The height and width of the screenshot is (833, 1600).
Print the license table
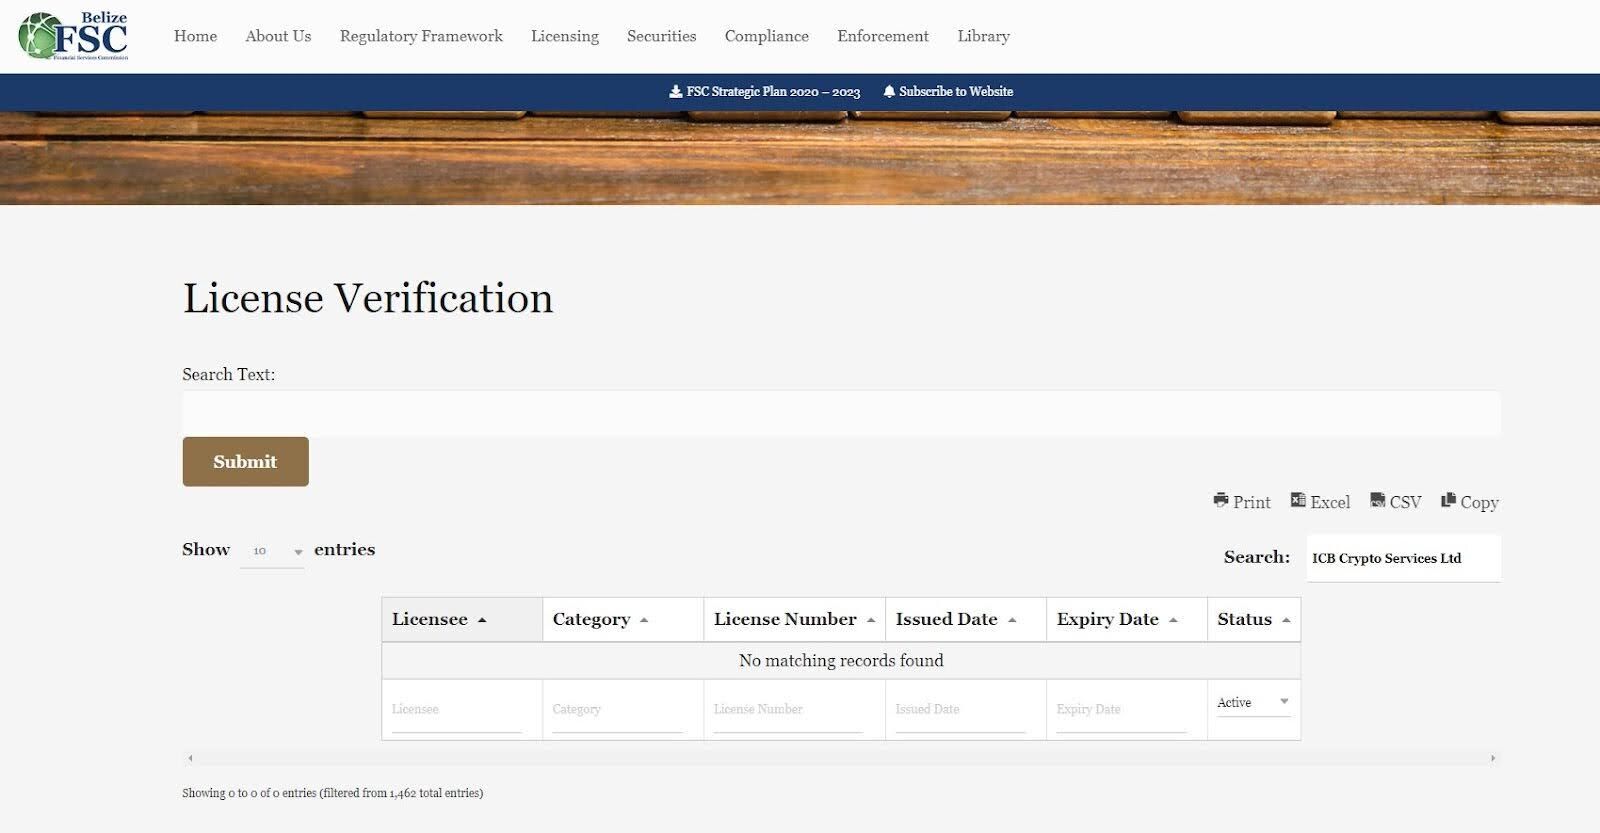pos(1242,501)
